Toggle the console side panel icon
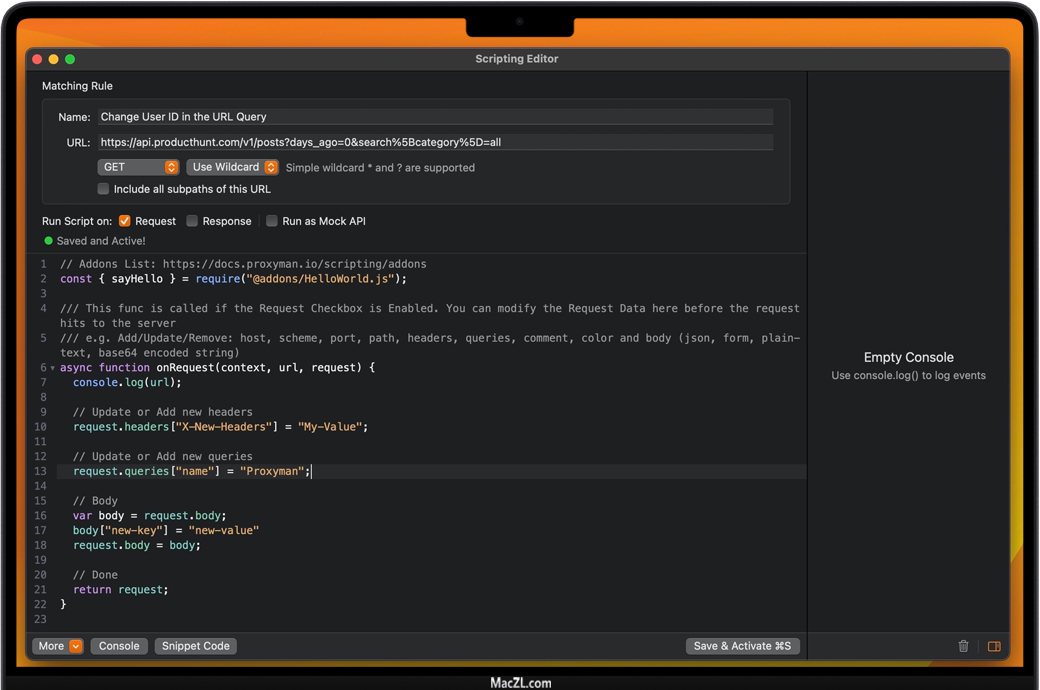The image size is (1040, 690). (x=994, y=646)
